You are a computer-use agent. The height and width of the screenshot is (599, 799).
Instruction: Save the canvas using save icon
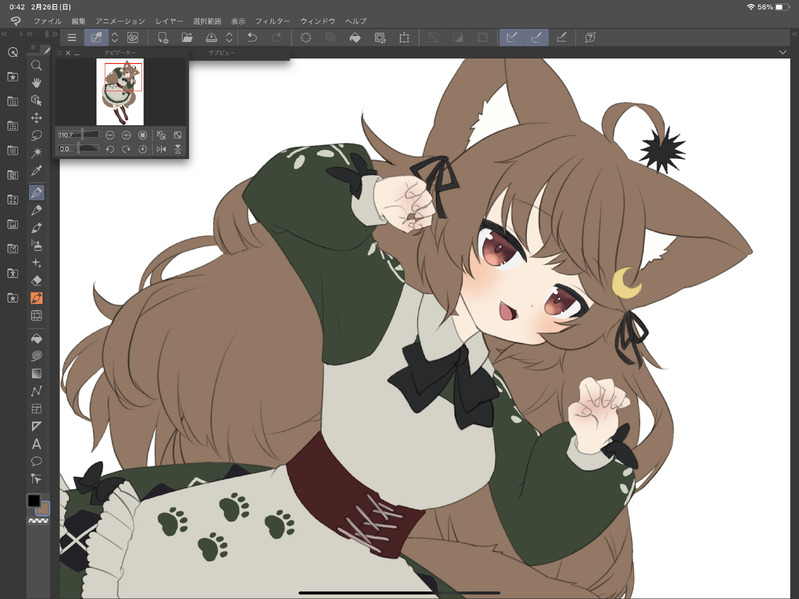point(211,38)
